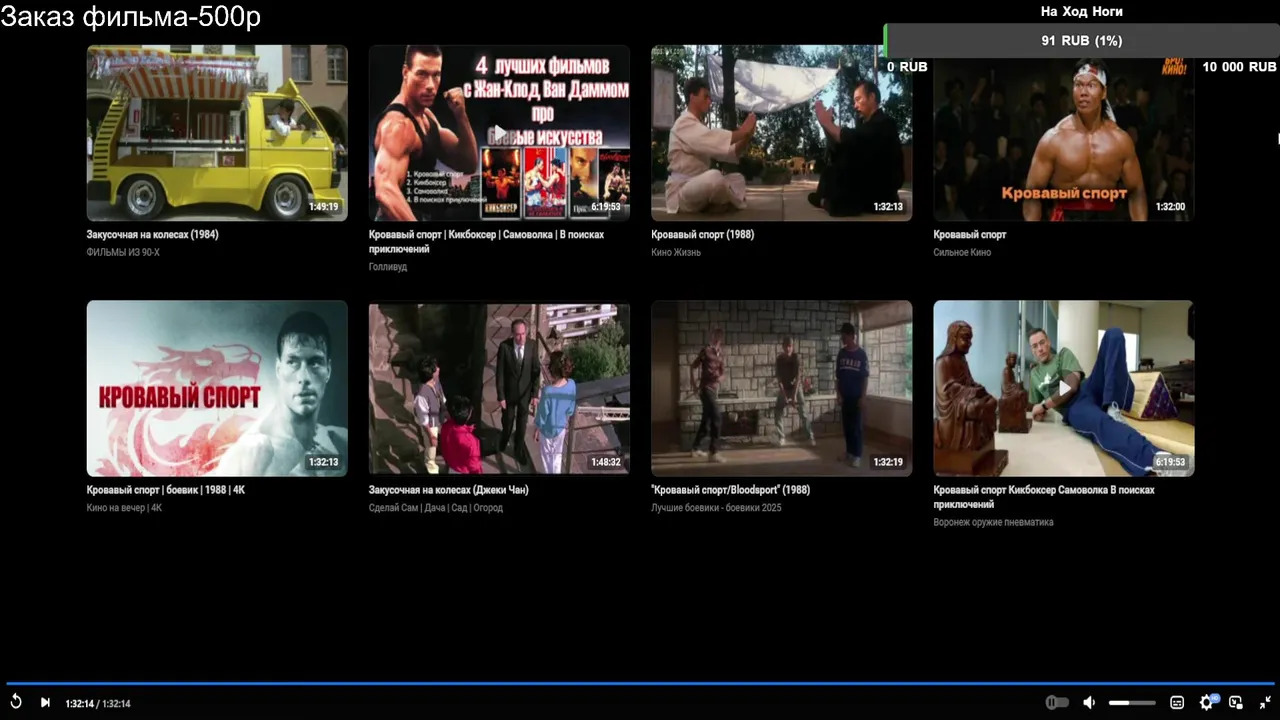Adjust the volume slider
The width and height of the screenshot is (1280, 720).
[x=1132, y=702]
